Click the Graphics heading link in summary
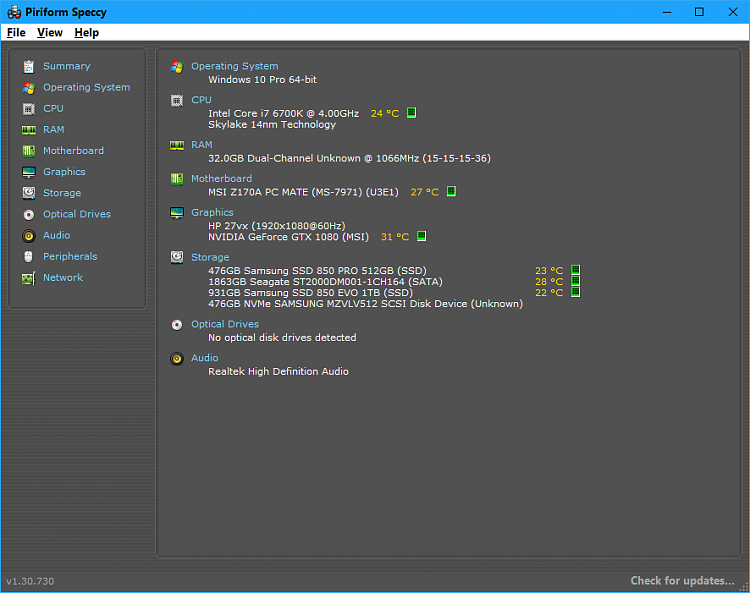This screenshot has height=593, width=750. 212,212
